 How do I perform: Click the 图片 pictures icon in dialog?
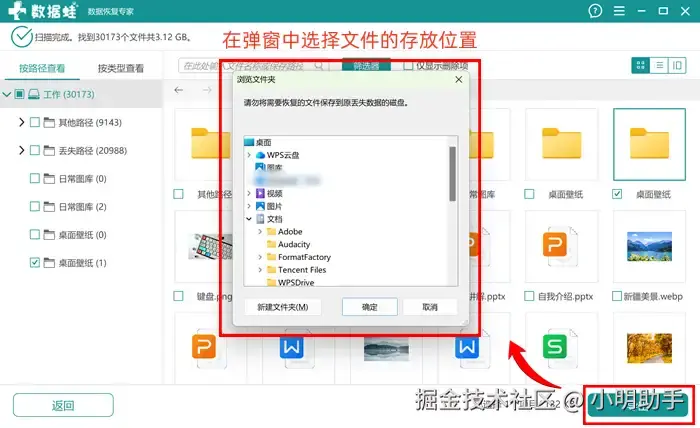[260, 206]
